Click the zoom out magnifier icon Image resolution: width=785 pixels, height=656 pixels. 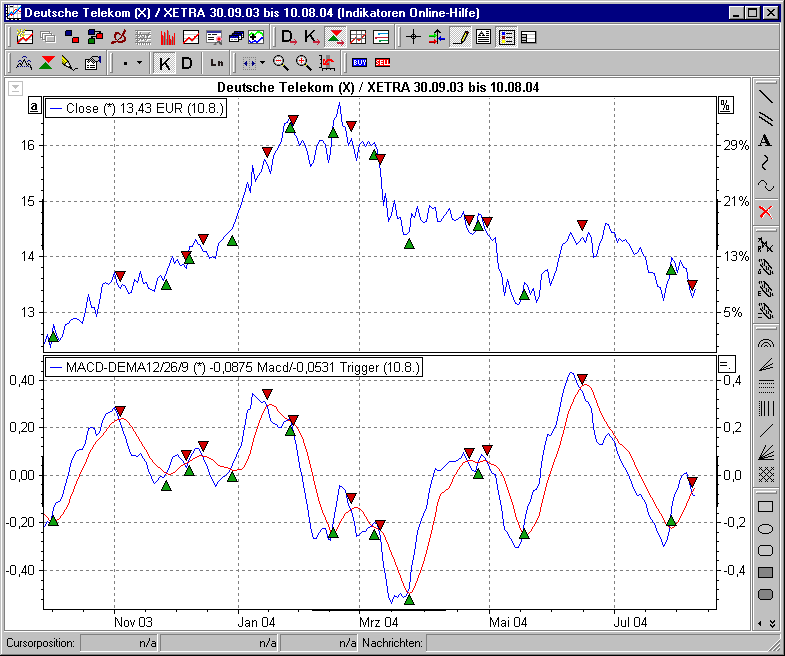pos(281,63)
